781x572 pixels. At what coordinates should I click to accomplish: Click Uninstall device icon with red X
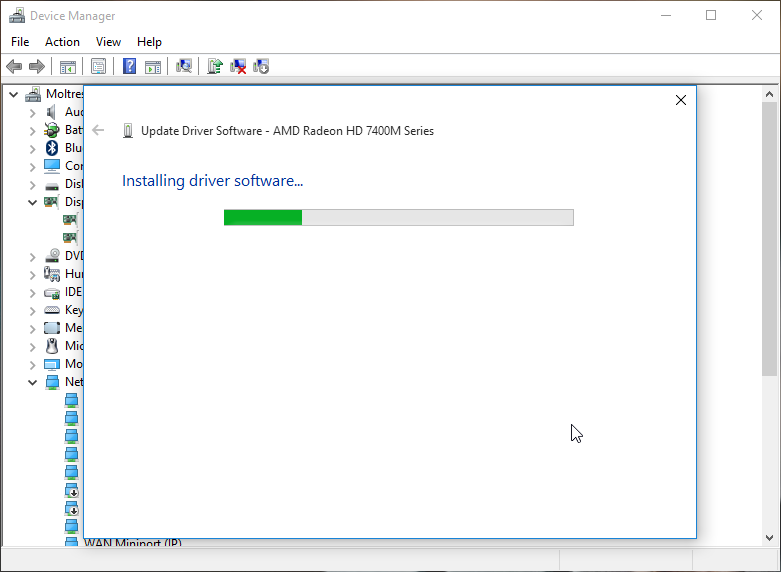pos(238,66)
